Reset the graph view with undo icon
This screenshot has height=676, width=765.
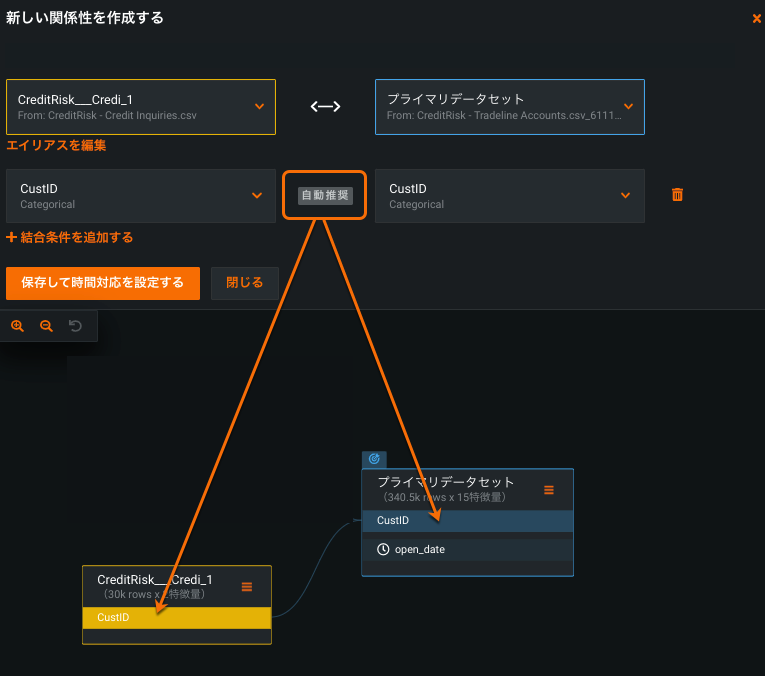(x=75, y=326)
